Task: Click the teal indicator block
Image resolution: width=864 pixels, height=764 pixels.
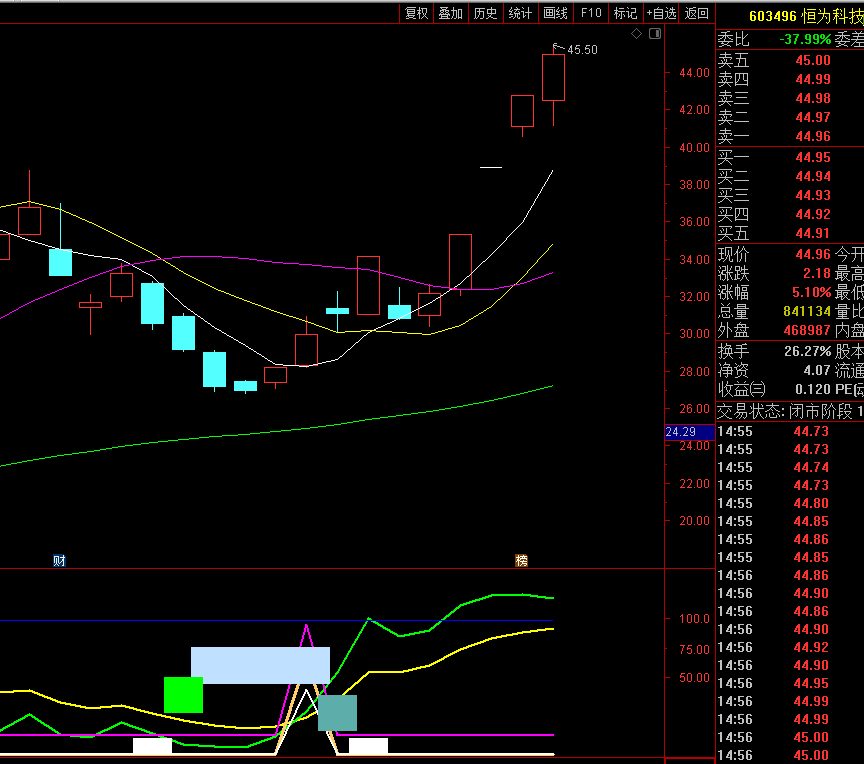Action: coord(337,713)
